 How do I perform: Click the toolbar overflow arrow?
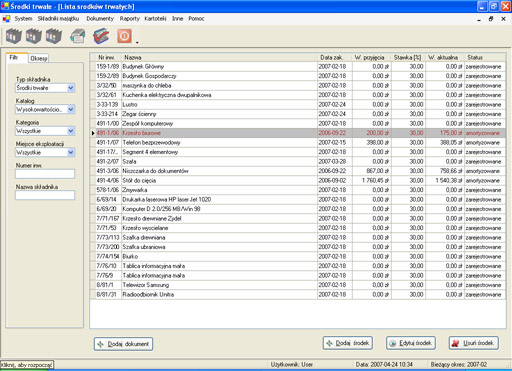pyautogui.click(x=137, y=42)
